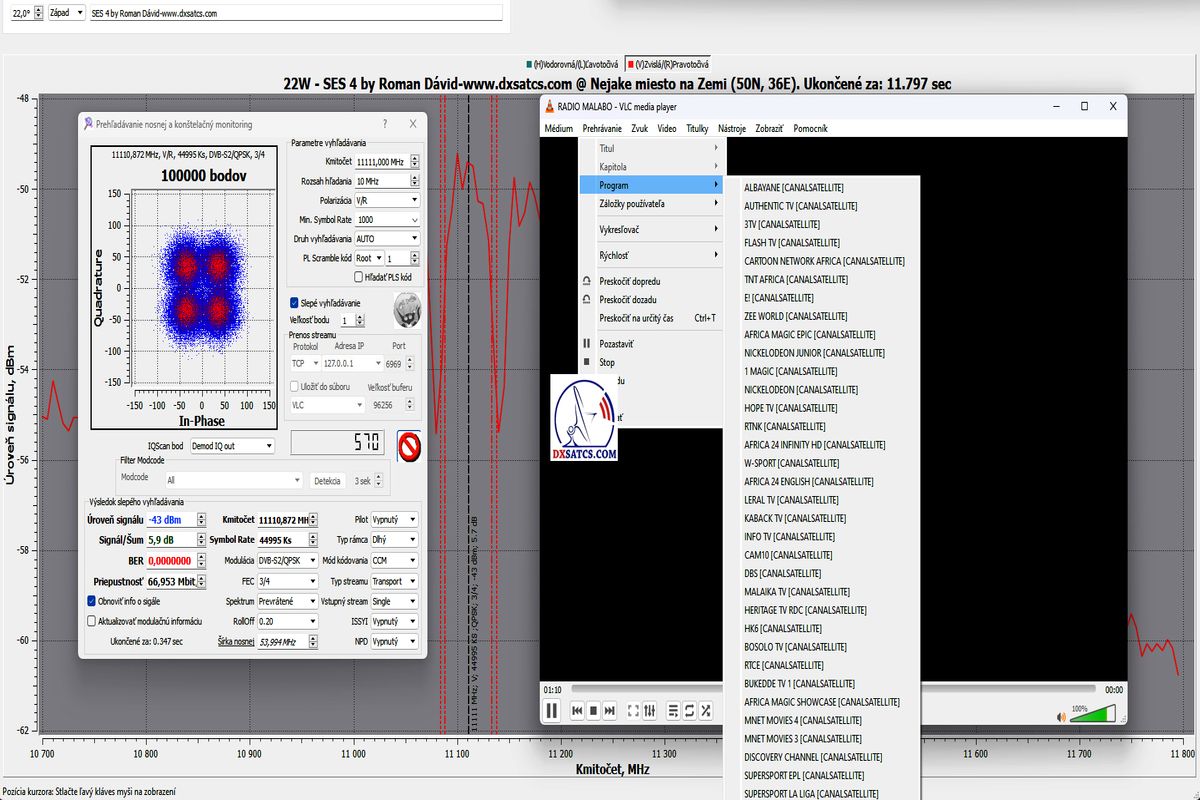This screenshot has width=1200, height=800.
Task: Click the red stop scan icon
Action: point(408,445)
